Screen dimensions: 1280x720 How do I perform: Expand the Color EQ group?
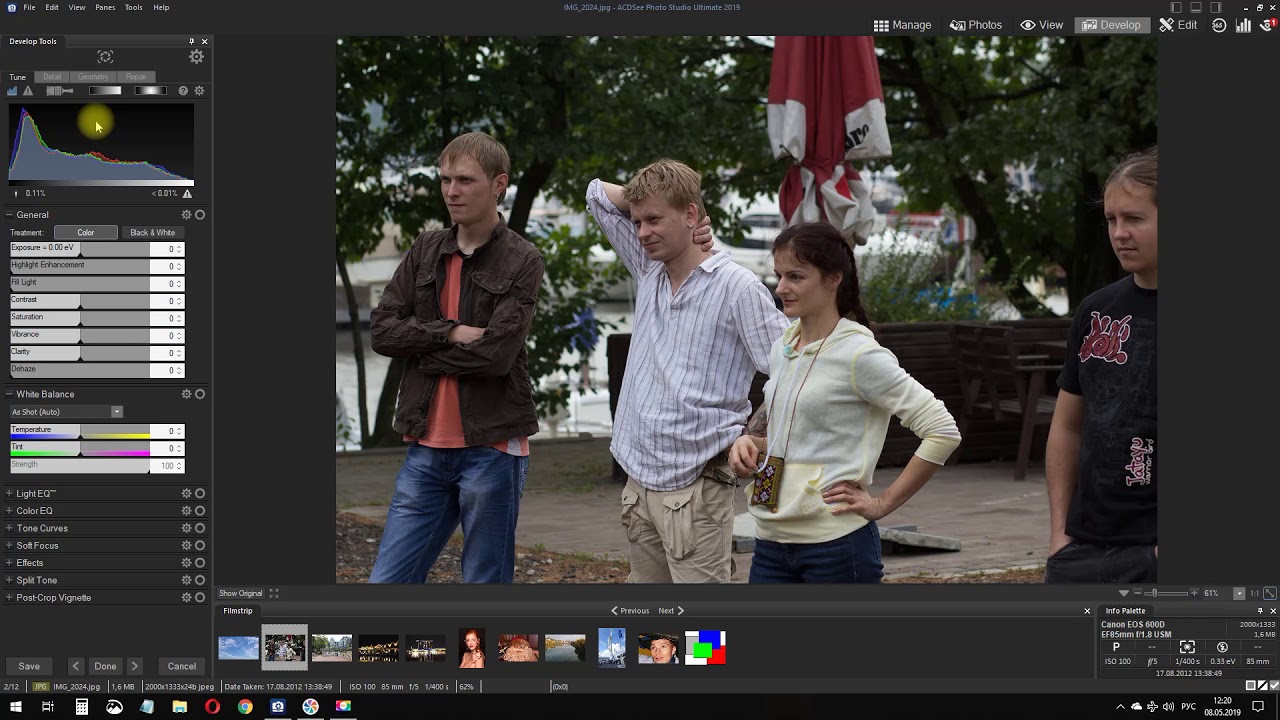coord(9,511)
